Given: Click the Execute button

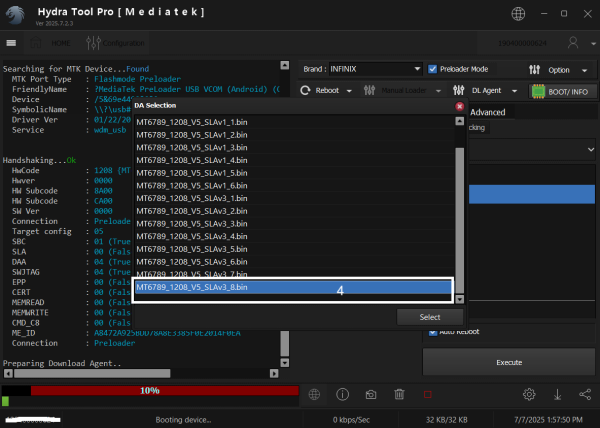Looking at the screenshot, I should 509,362.
